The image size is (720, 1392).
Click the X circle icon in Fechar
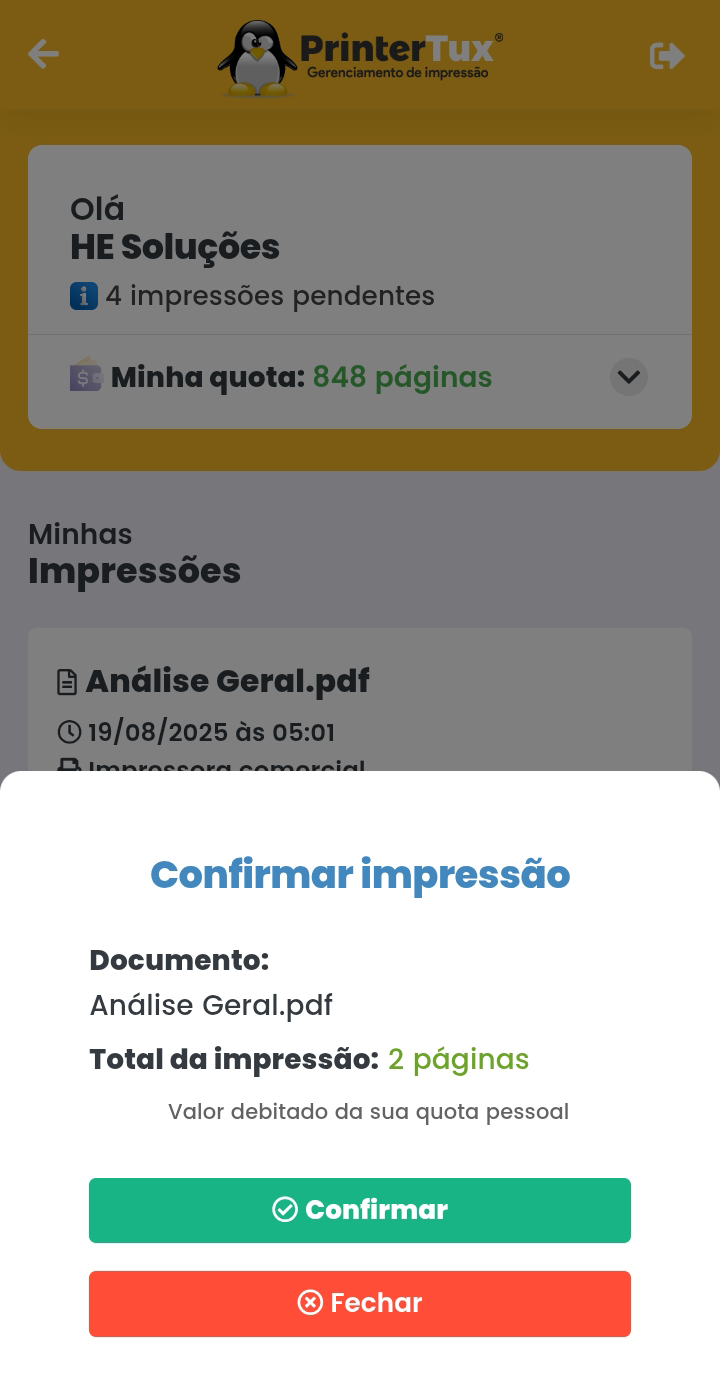(311, 1303)
